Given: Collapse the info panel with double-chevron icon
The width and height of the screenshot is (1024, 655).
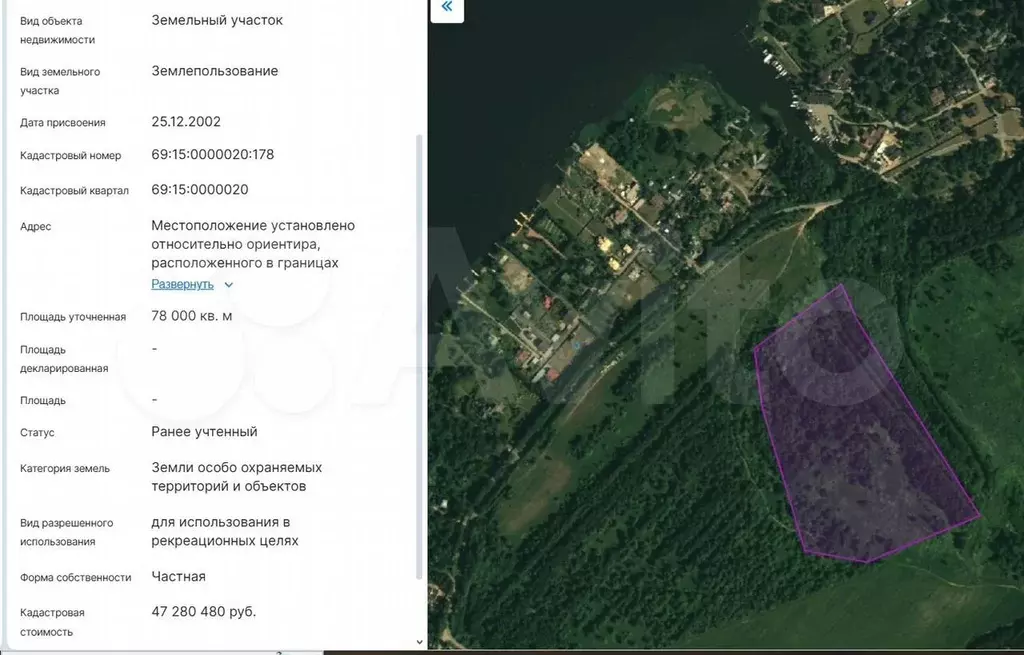Looking at the screenshot, I should tap(446, 8).
